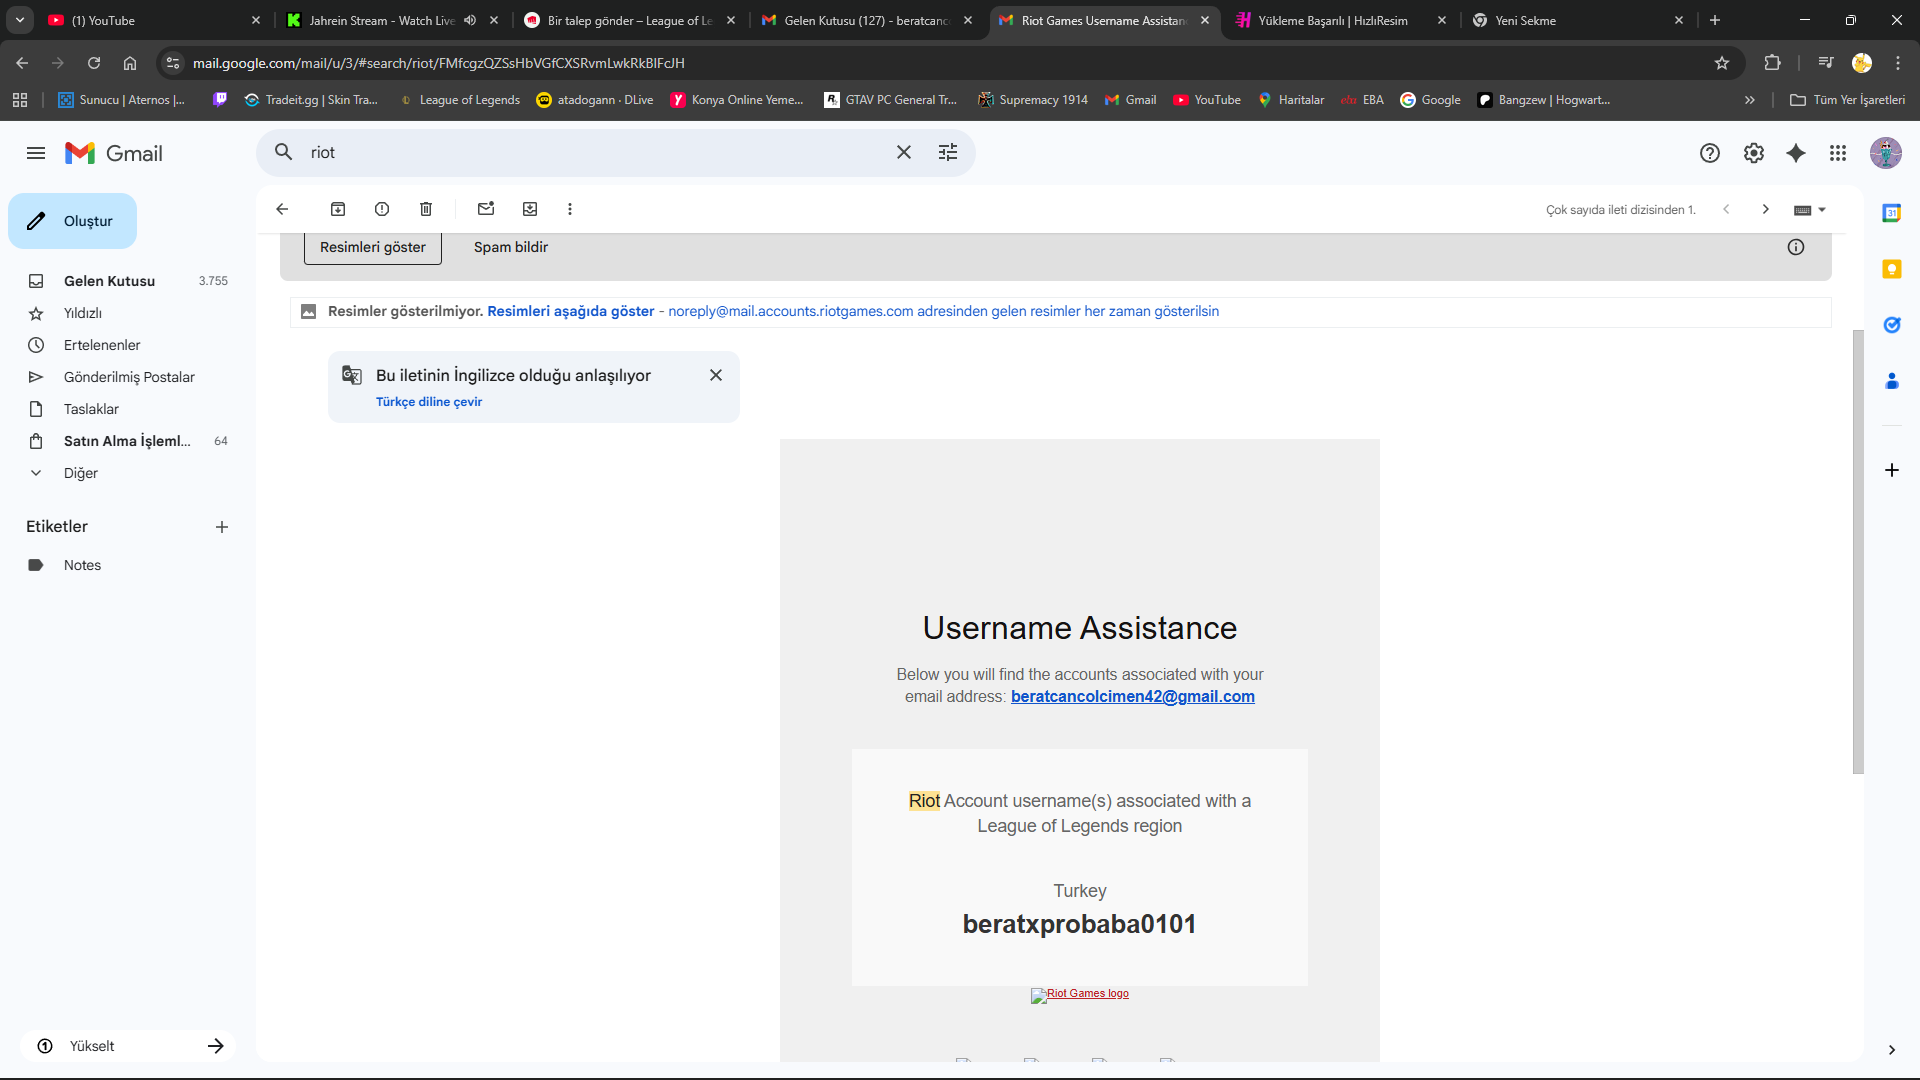
Task: Open Gönderilmiş Postalar sent folder
Action: [x=128, y=377]
